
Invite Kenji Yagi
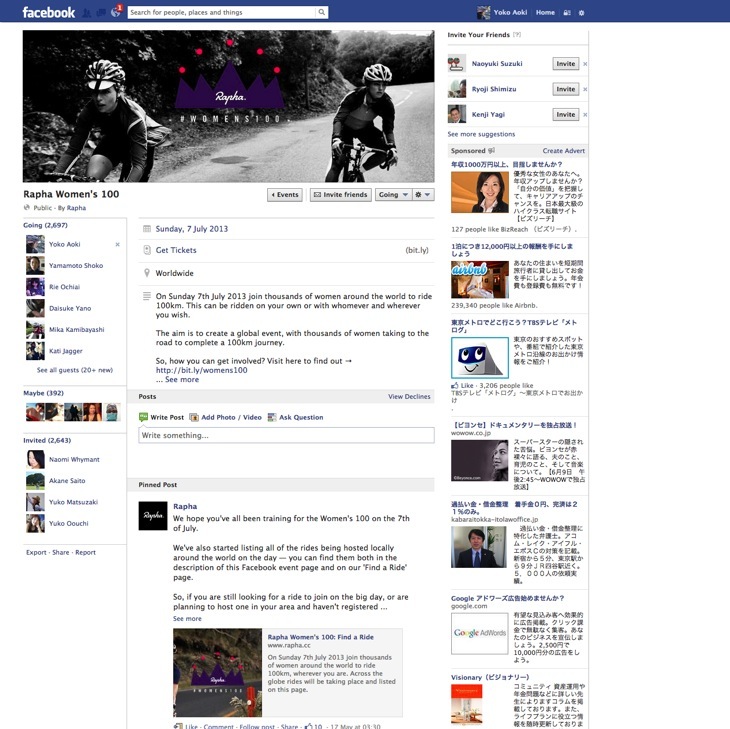(x=566, y=115)
